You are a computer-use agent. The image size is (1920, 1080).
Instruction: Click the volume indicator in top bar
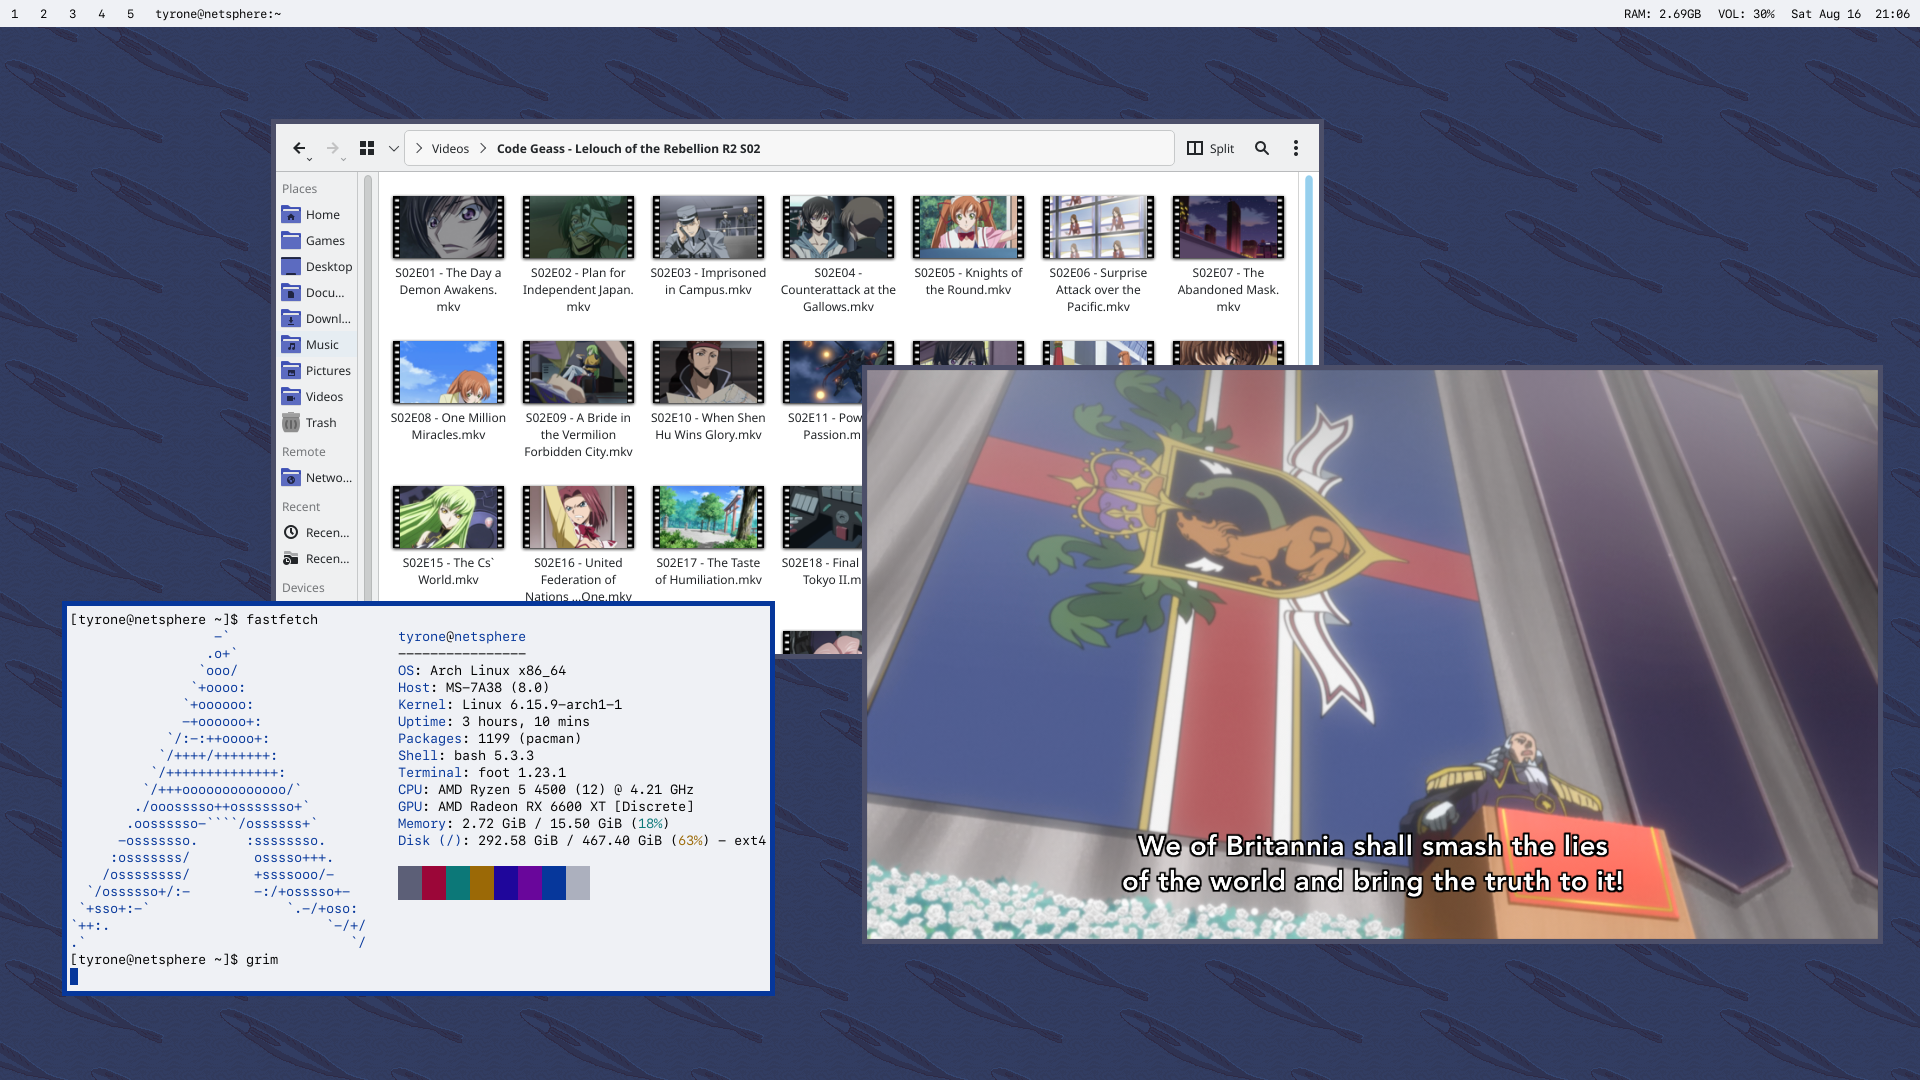point(1746,14)
